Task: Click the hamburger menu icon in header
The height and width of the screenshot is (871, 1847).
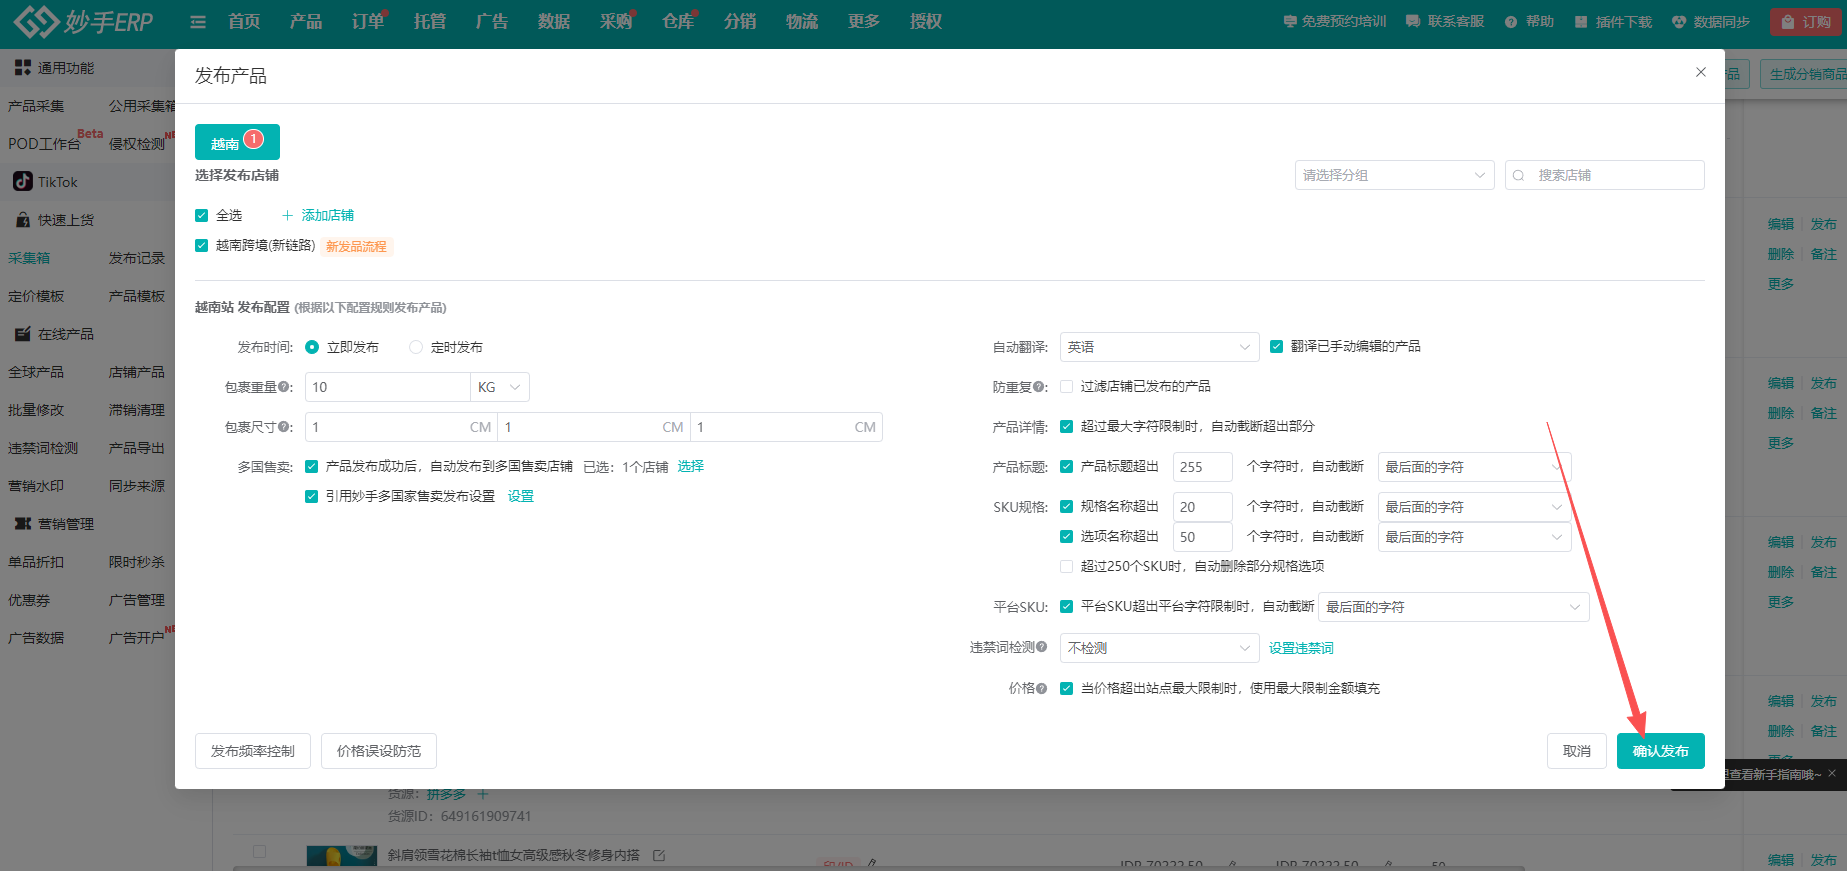Action: tap(198, 22)
